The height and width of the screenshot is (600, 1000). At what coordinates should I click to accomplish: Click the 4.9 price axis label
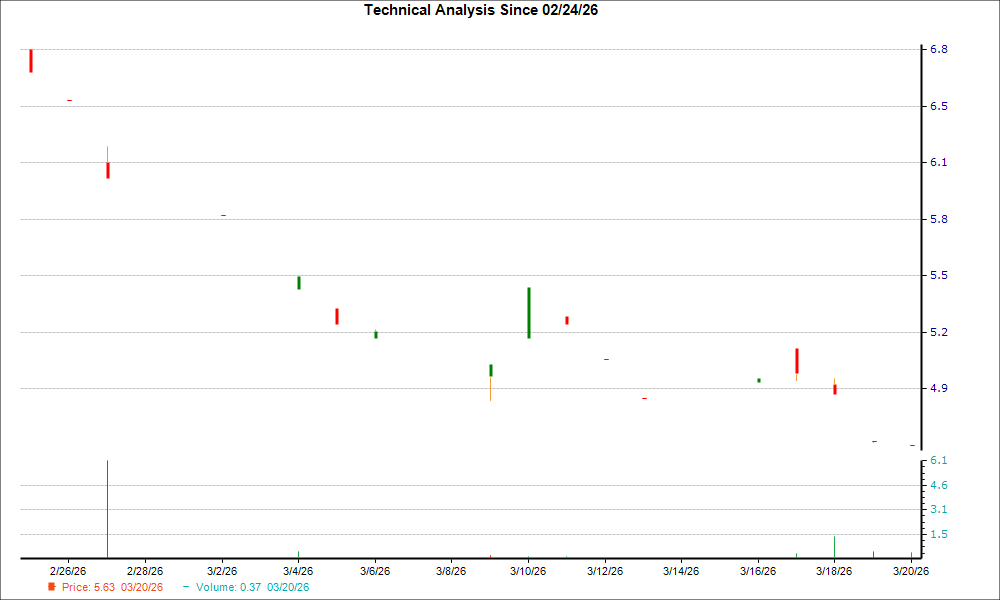pos(939,388)
